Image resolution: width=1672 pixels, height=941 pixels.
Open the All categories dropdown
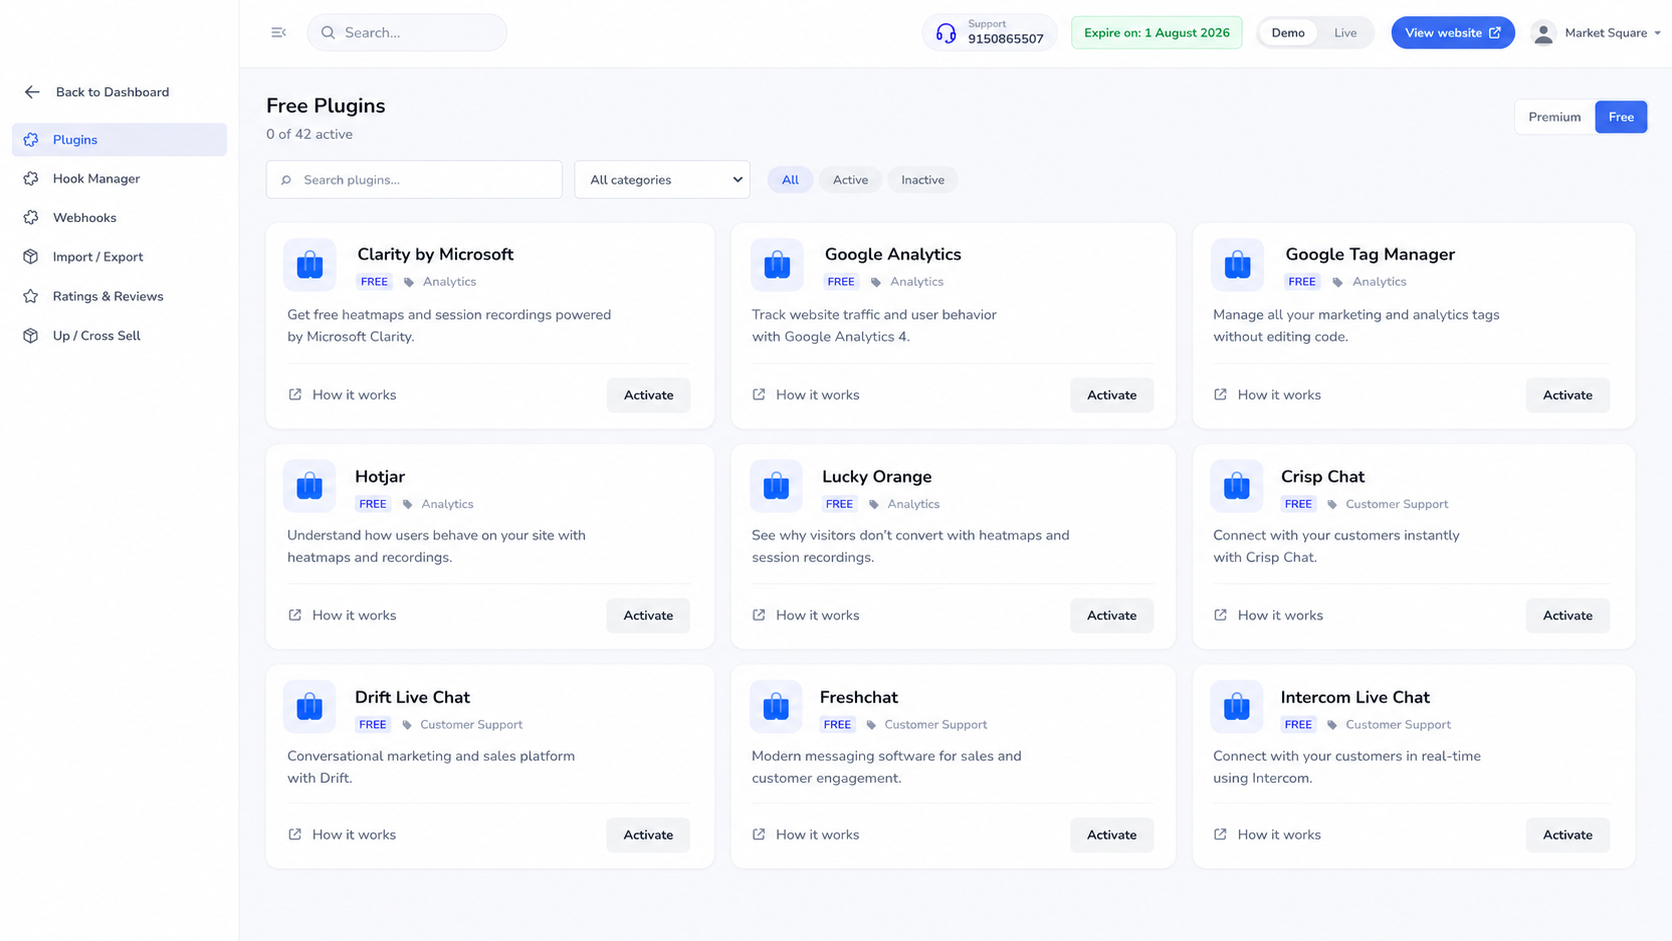(x=662, y=180)
